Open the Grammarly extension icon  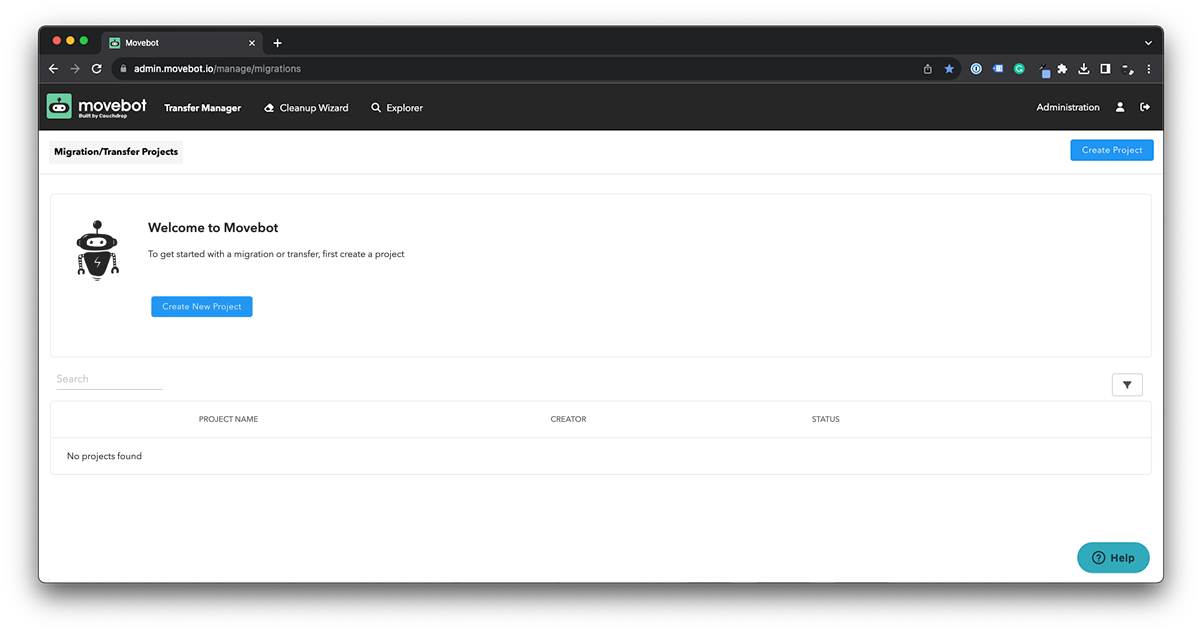click(1019, 68)
